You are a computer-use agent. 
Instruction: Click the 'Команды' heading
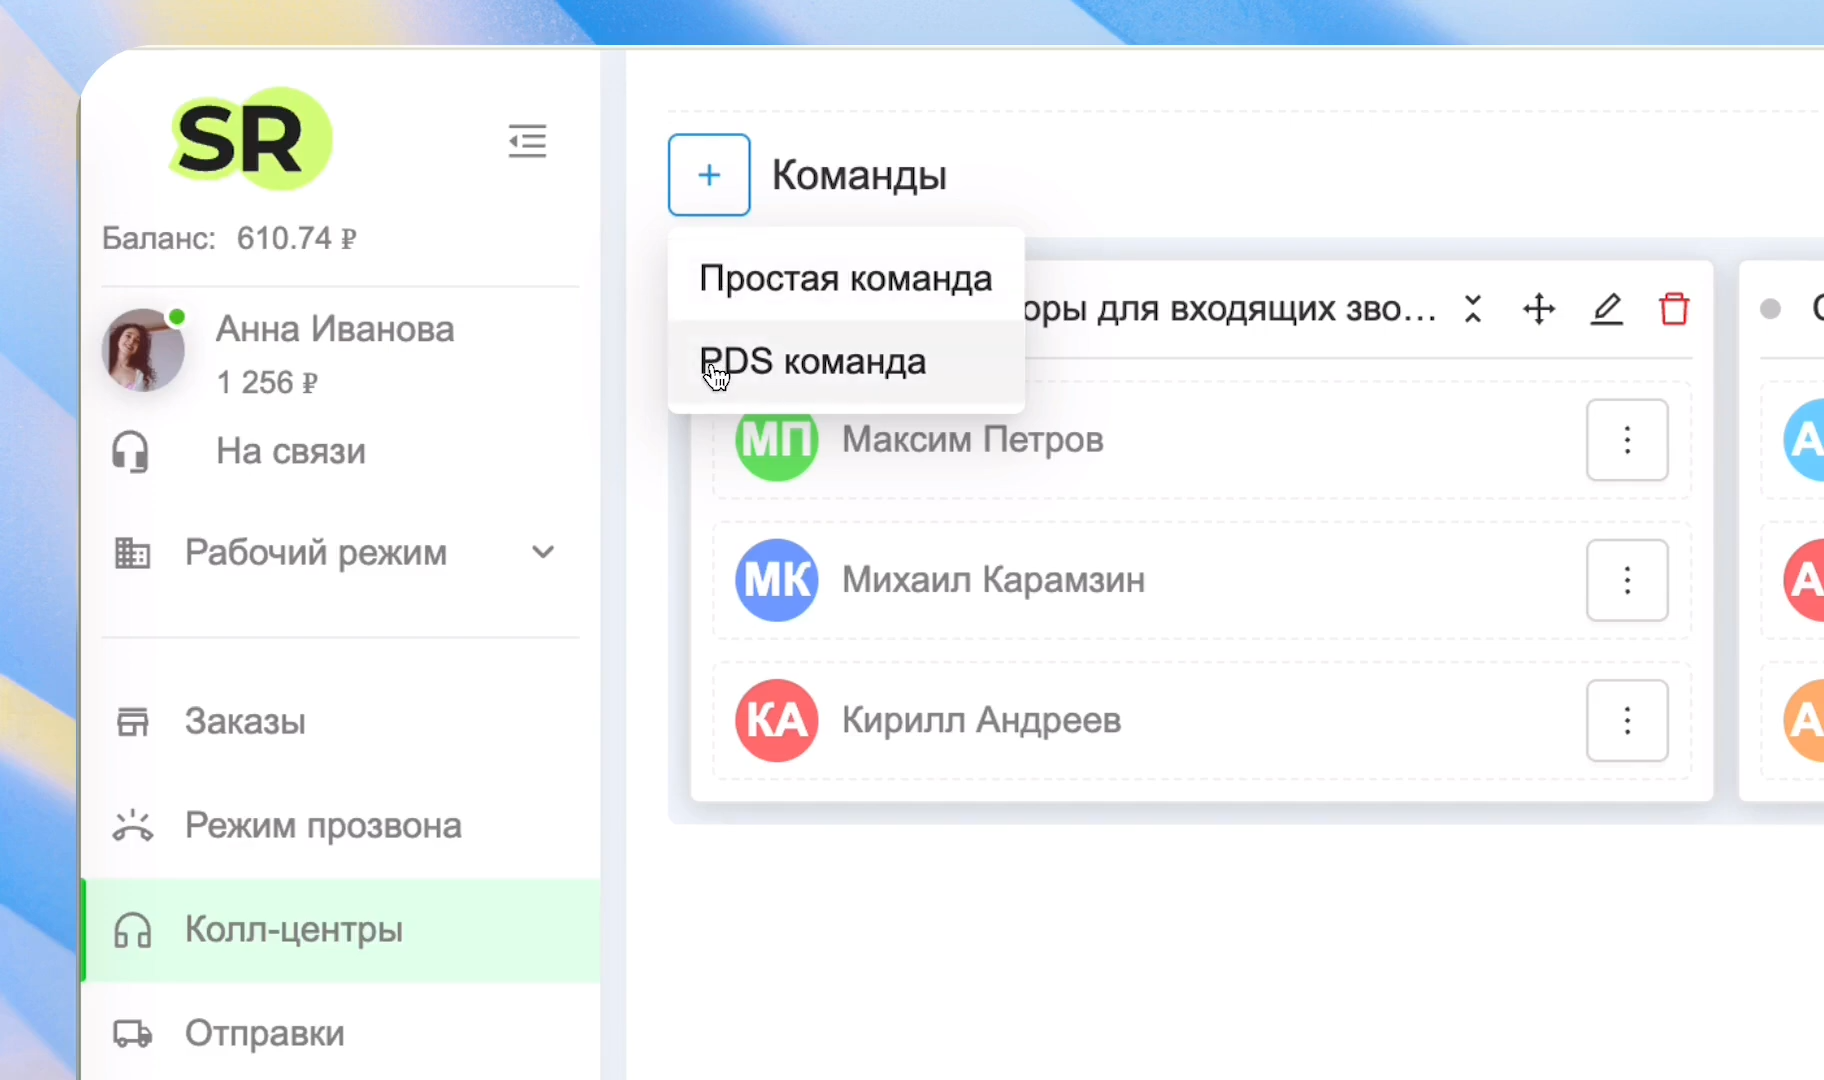point(859,175)
